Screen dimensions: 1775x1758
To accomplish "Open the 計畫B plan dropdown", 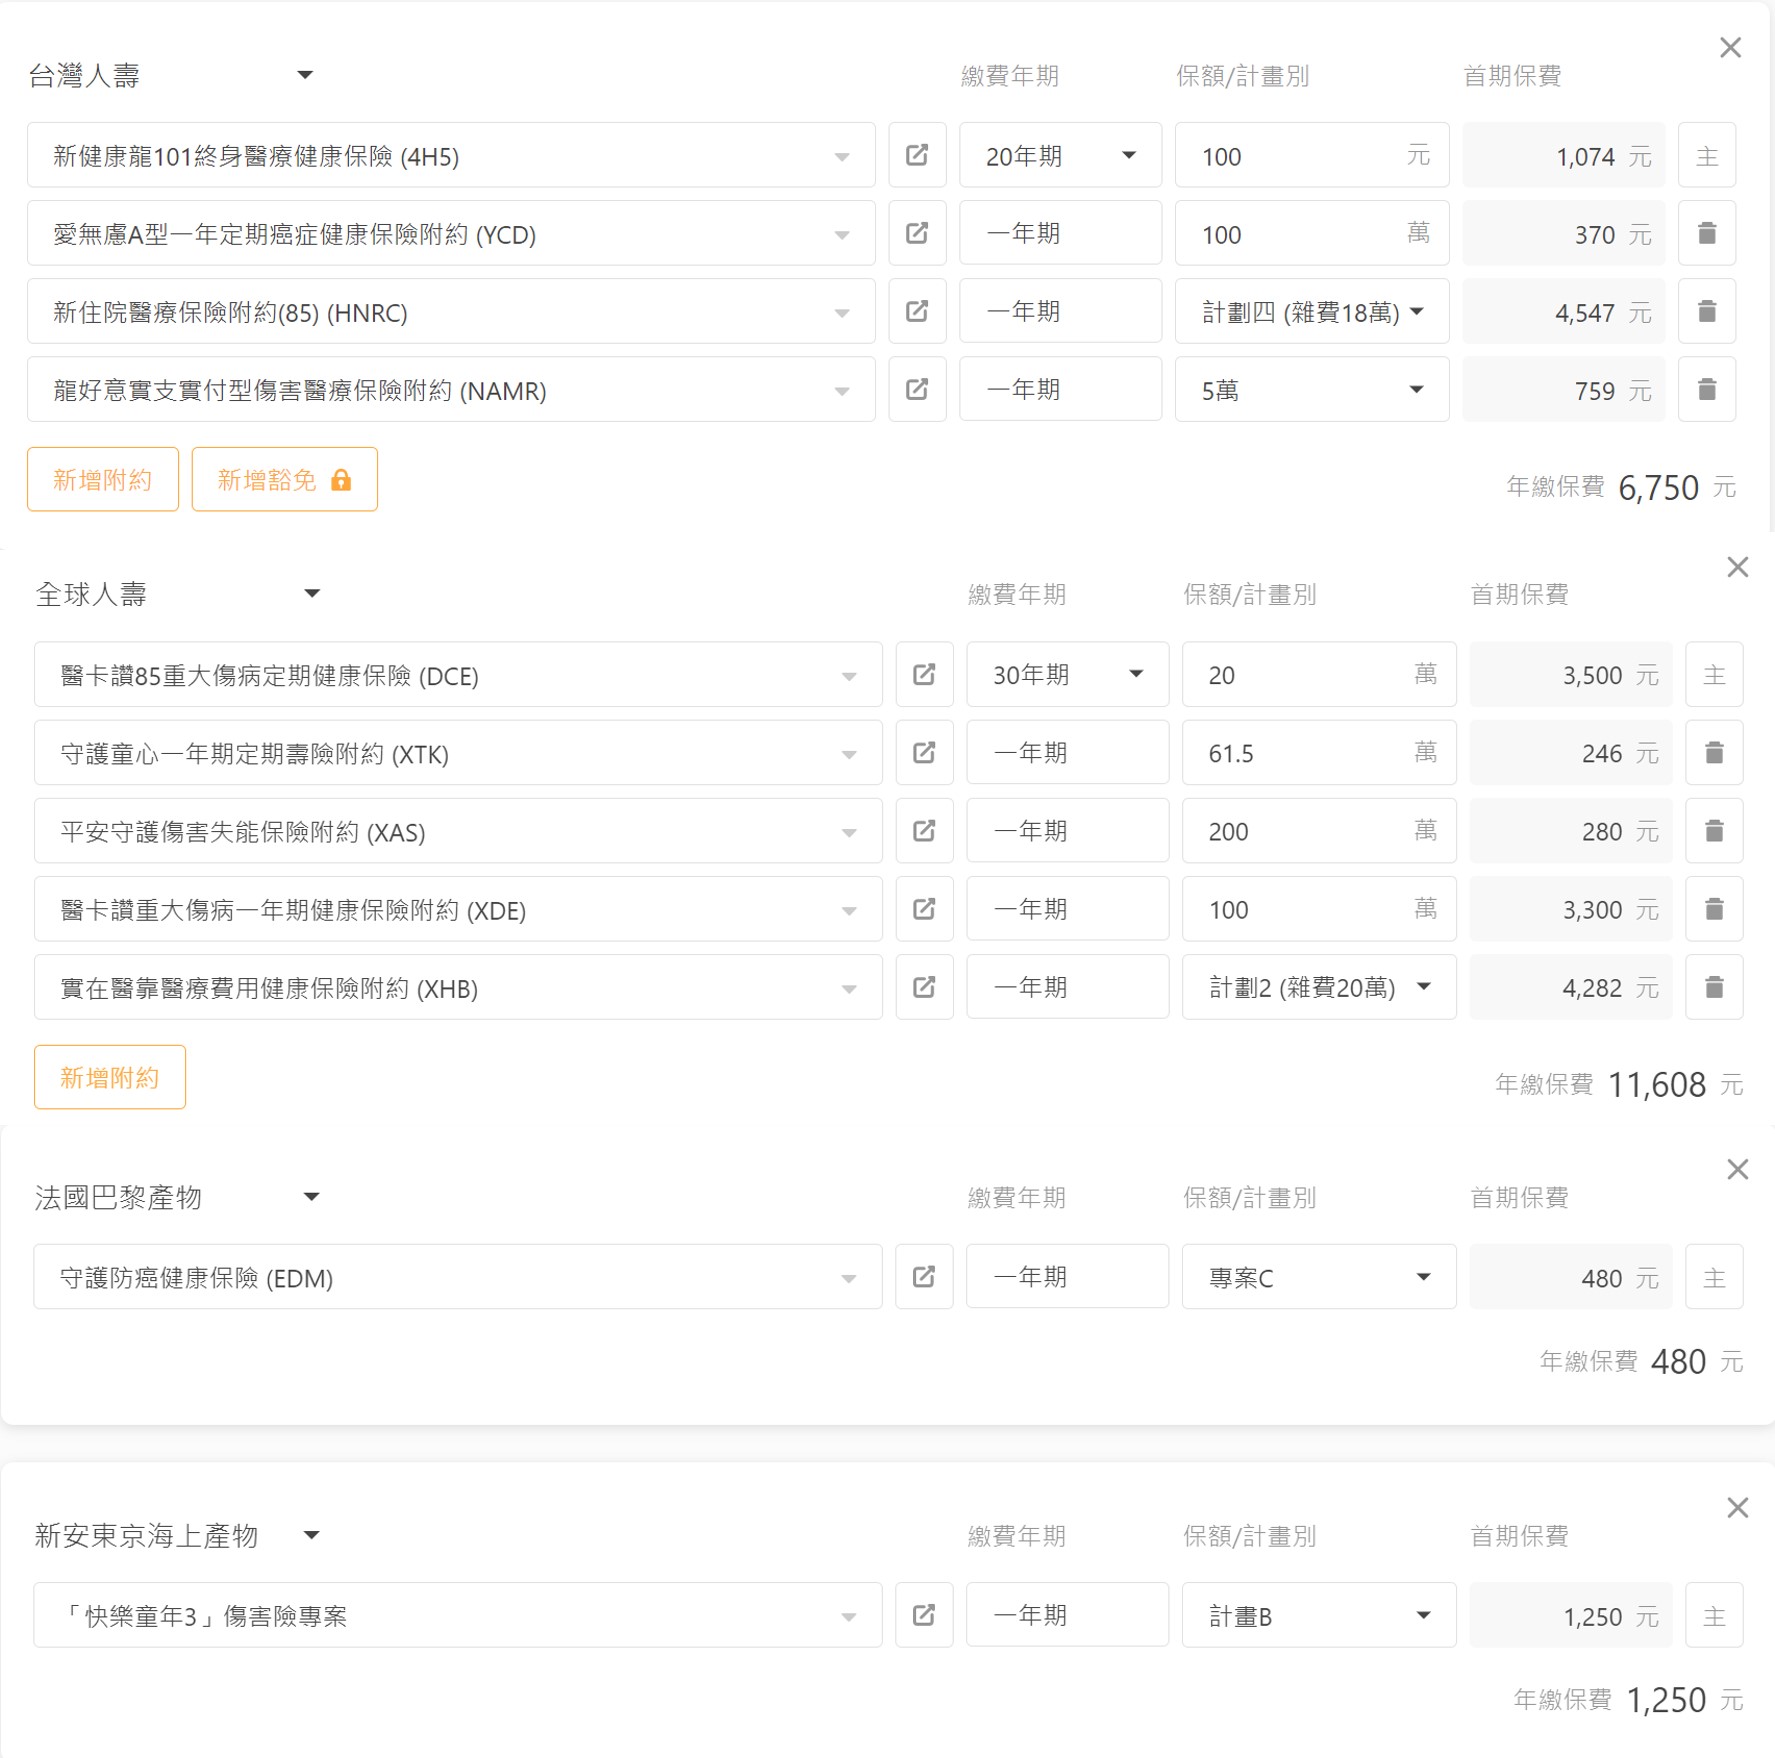I will 1319,1614.
